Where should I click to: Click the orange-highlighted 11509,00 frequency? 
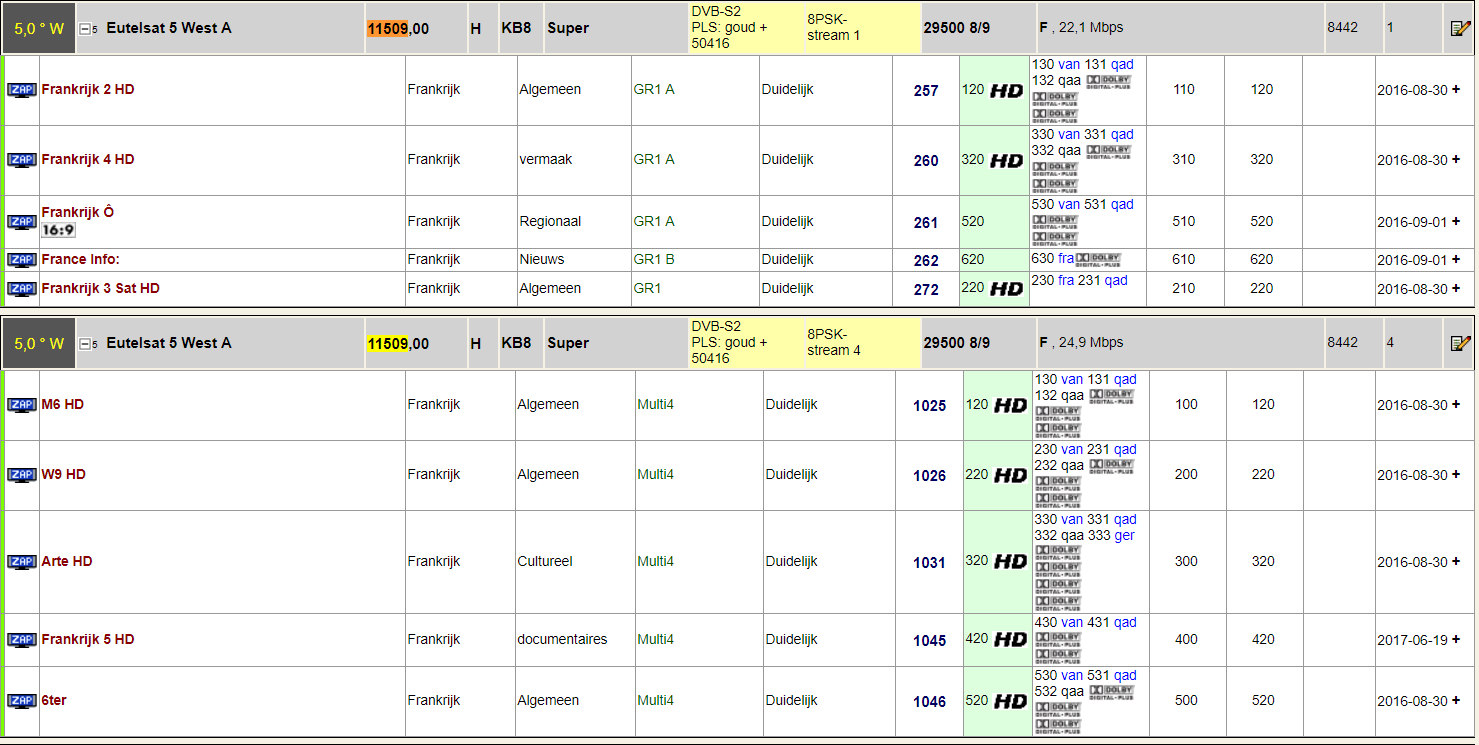[x=398, y=29]
